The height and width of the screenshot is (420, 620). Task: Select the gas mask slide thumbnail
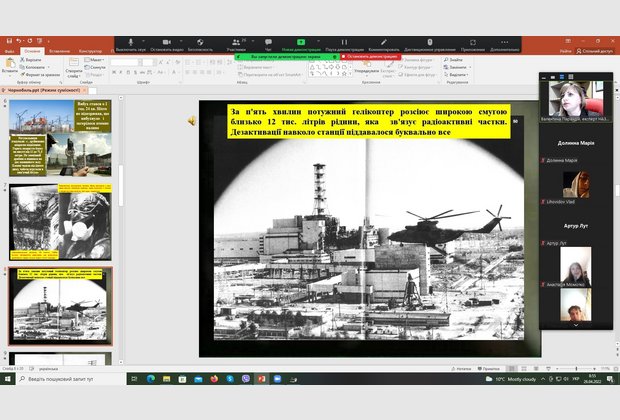(x=61, y=221)
